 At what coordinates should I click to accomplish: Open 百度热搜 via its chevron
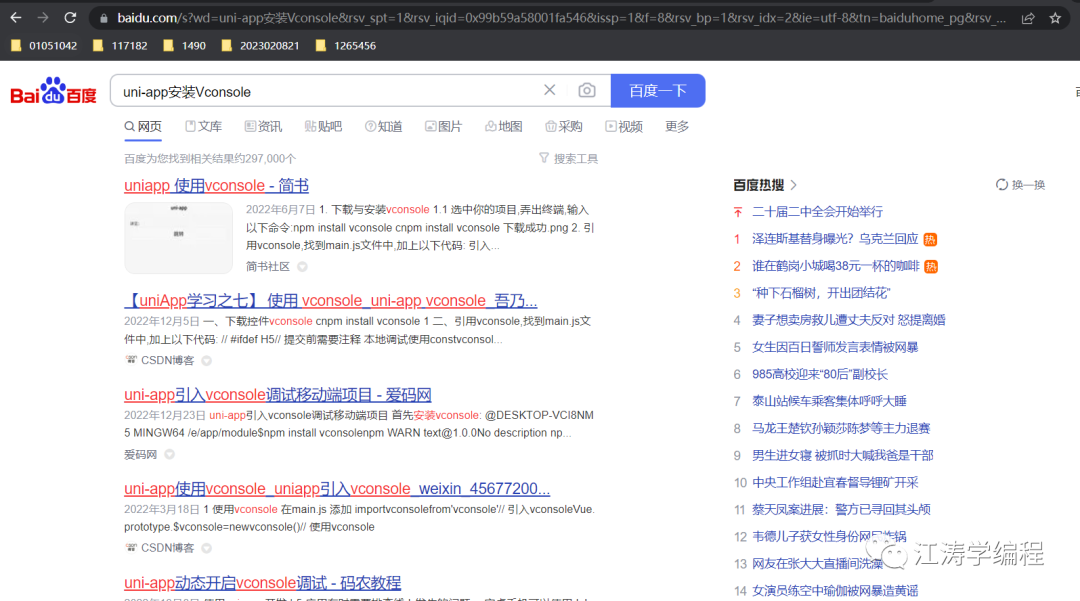(x=793, y=184)
